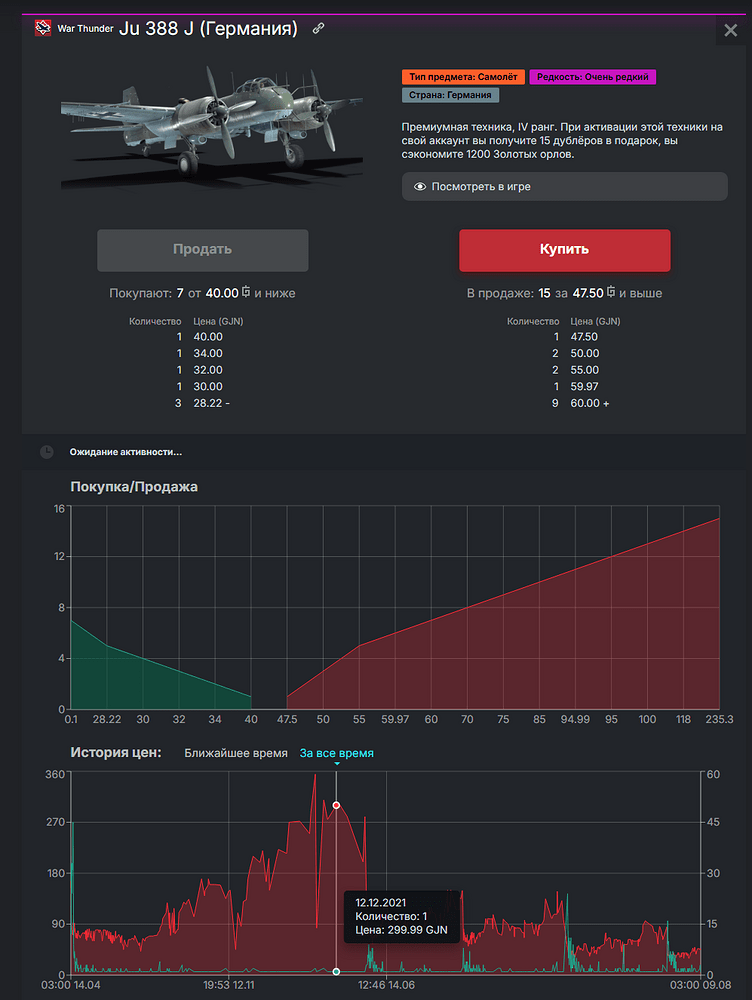The width and height of the screenshot is (752, 1000).
Task: Select the За все время tab
Action: tap(336, 753)
